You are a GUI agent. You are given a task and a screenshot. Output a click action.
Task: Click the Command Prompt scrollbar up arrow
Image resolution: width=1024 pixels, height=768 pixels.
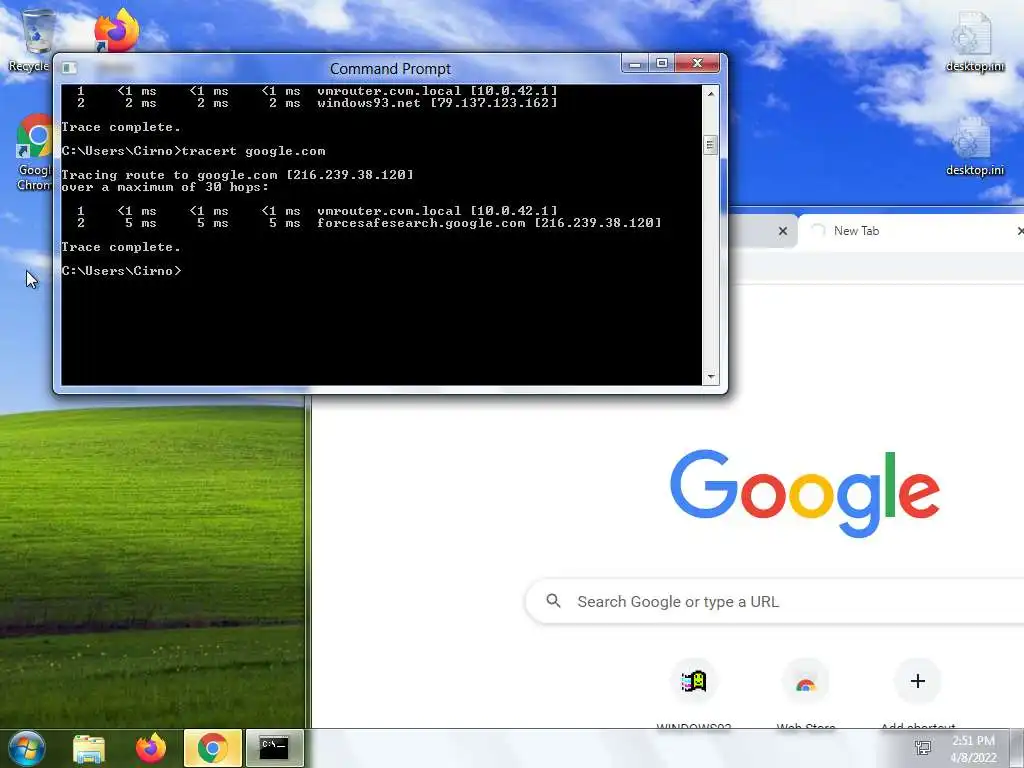tap(711, 93)
